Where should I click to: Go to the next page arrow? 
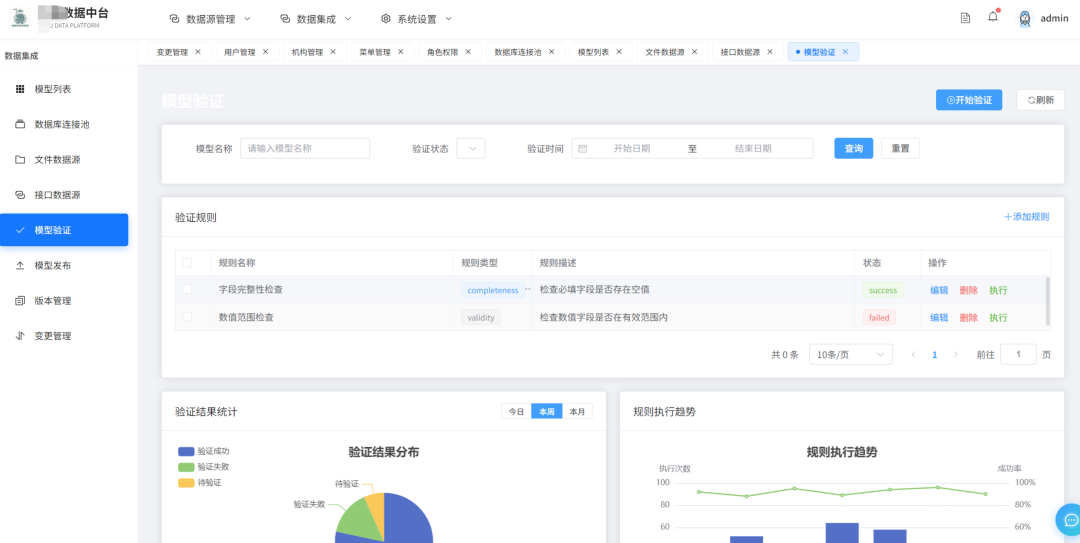[955, 354]
